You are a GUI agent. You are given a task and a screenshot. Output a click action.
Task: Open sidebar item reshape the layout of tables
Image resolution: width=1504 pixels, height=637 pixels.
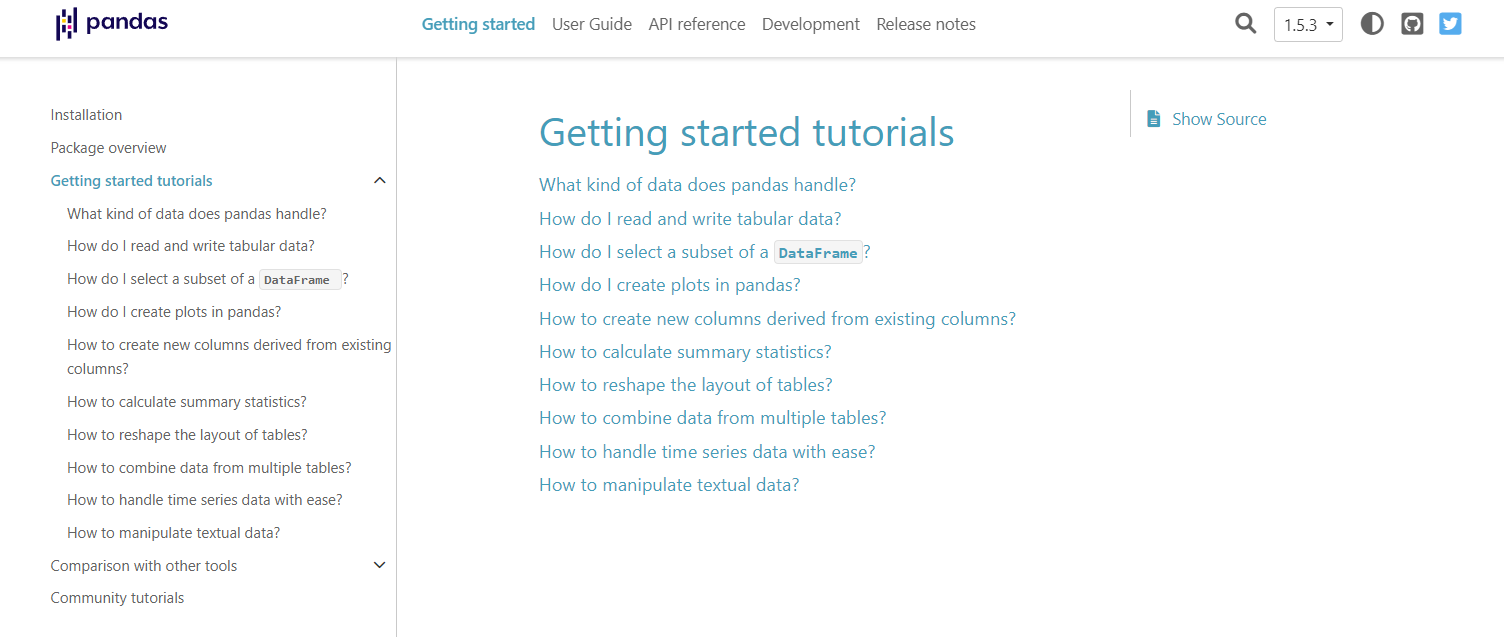187,435
